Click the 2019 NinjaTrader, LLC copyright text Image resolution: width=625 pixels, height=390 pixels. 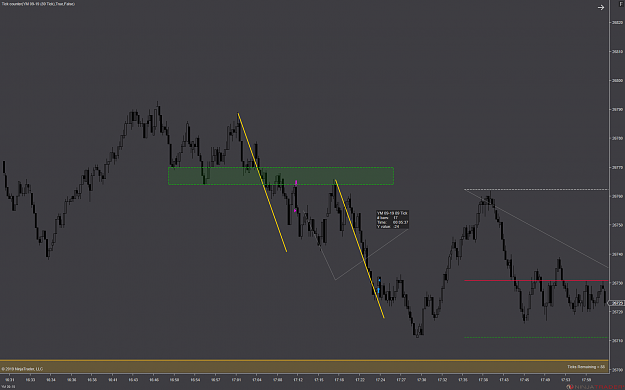coord(22,369)
